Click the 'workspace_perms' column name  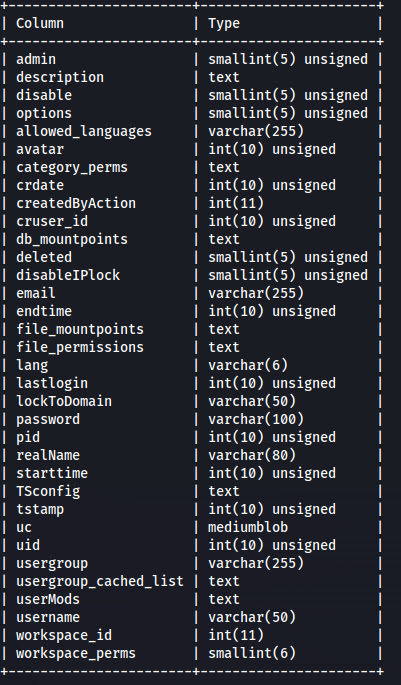click(x=76, y=653)
